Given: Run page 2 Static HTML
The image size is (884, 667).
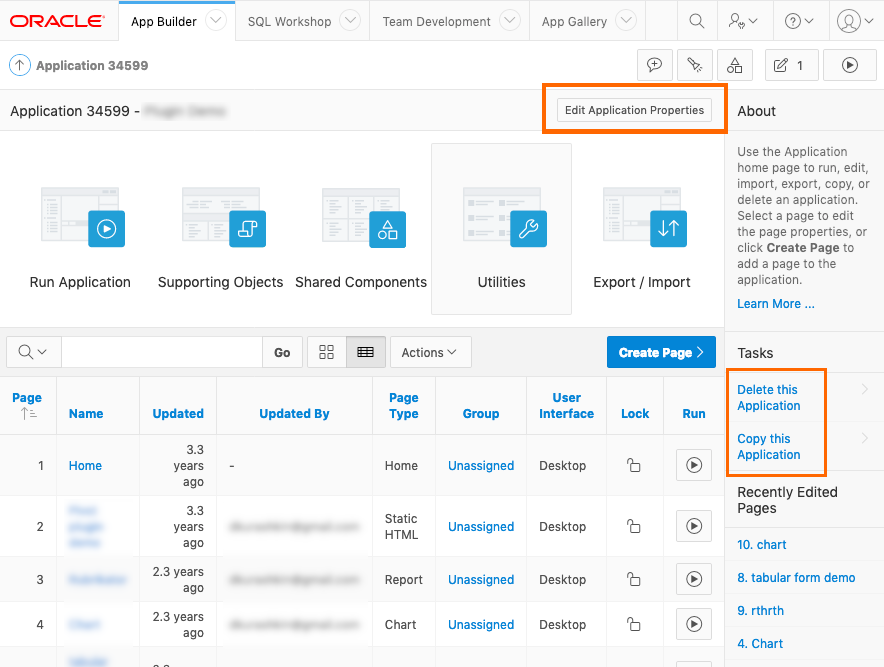Looking at the screenshot, I should click(x=694, y=526).
